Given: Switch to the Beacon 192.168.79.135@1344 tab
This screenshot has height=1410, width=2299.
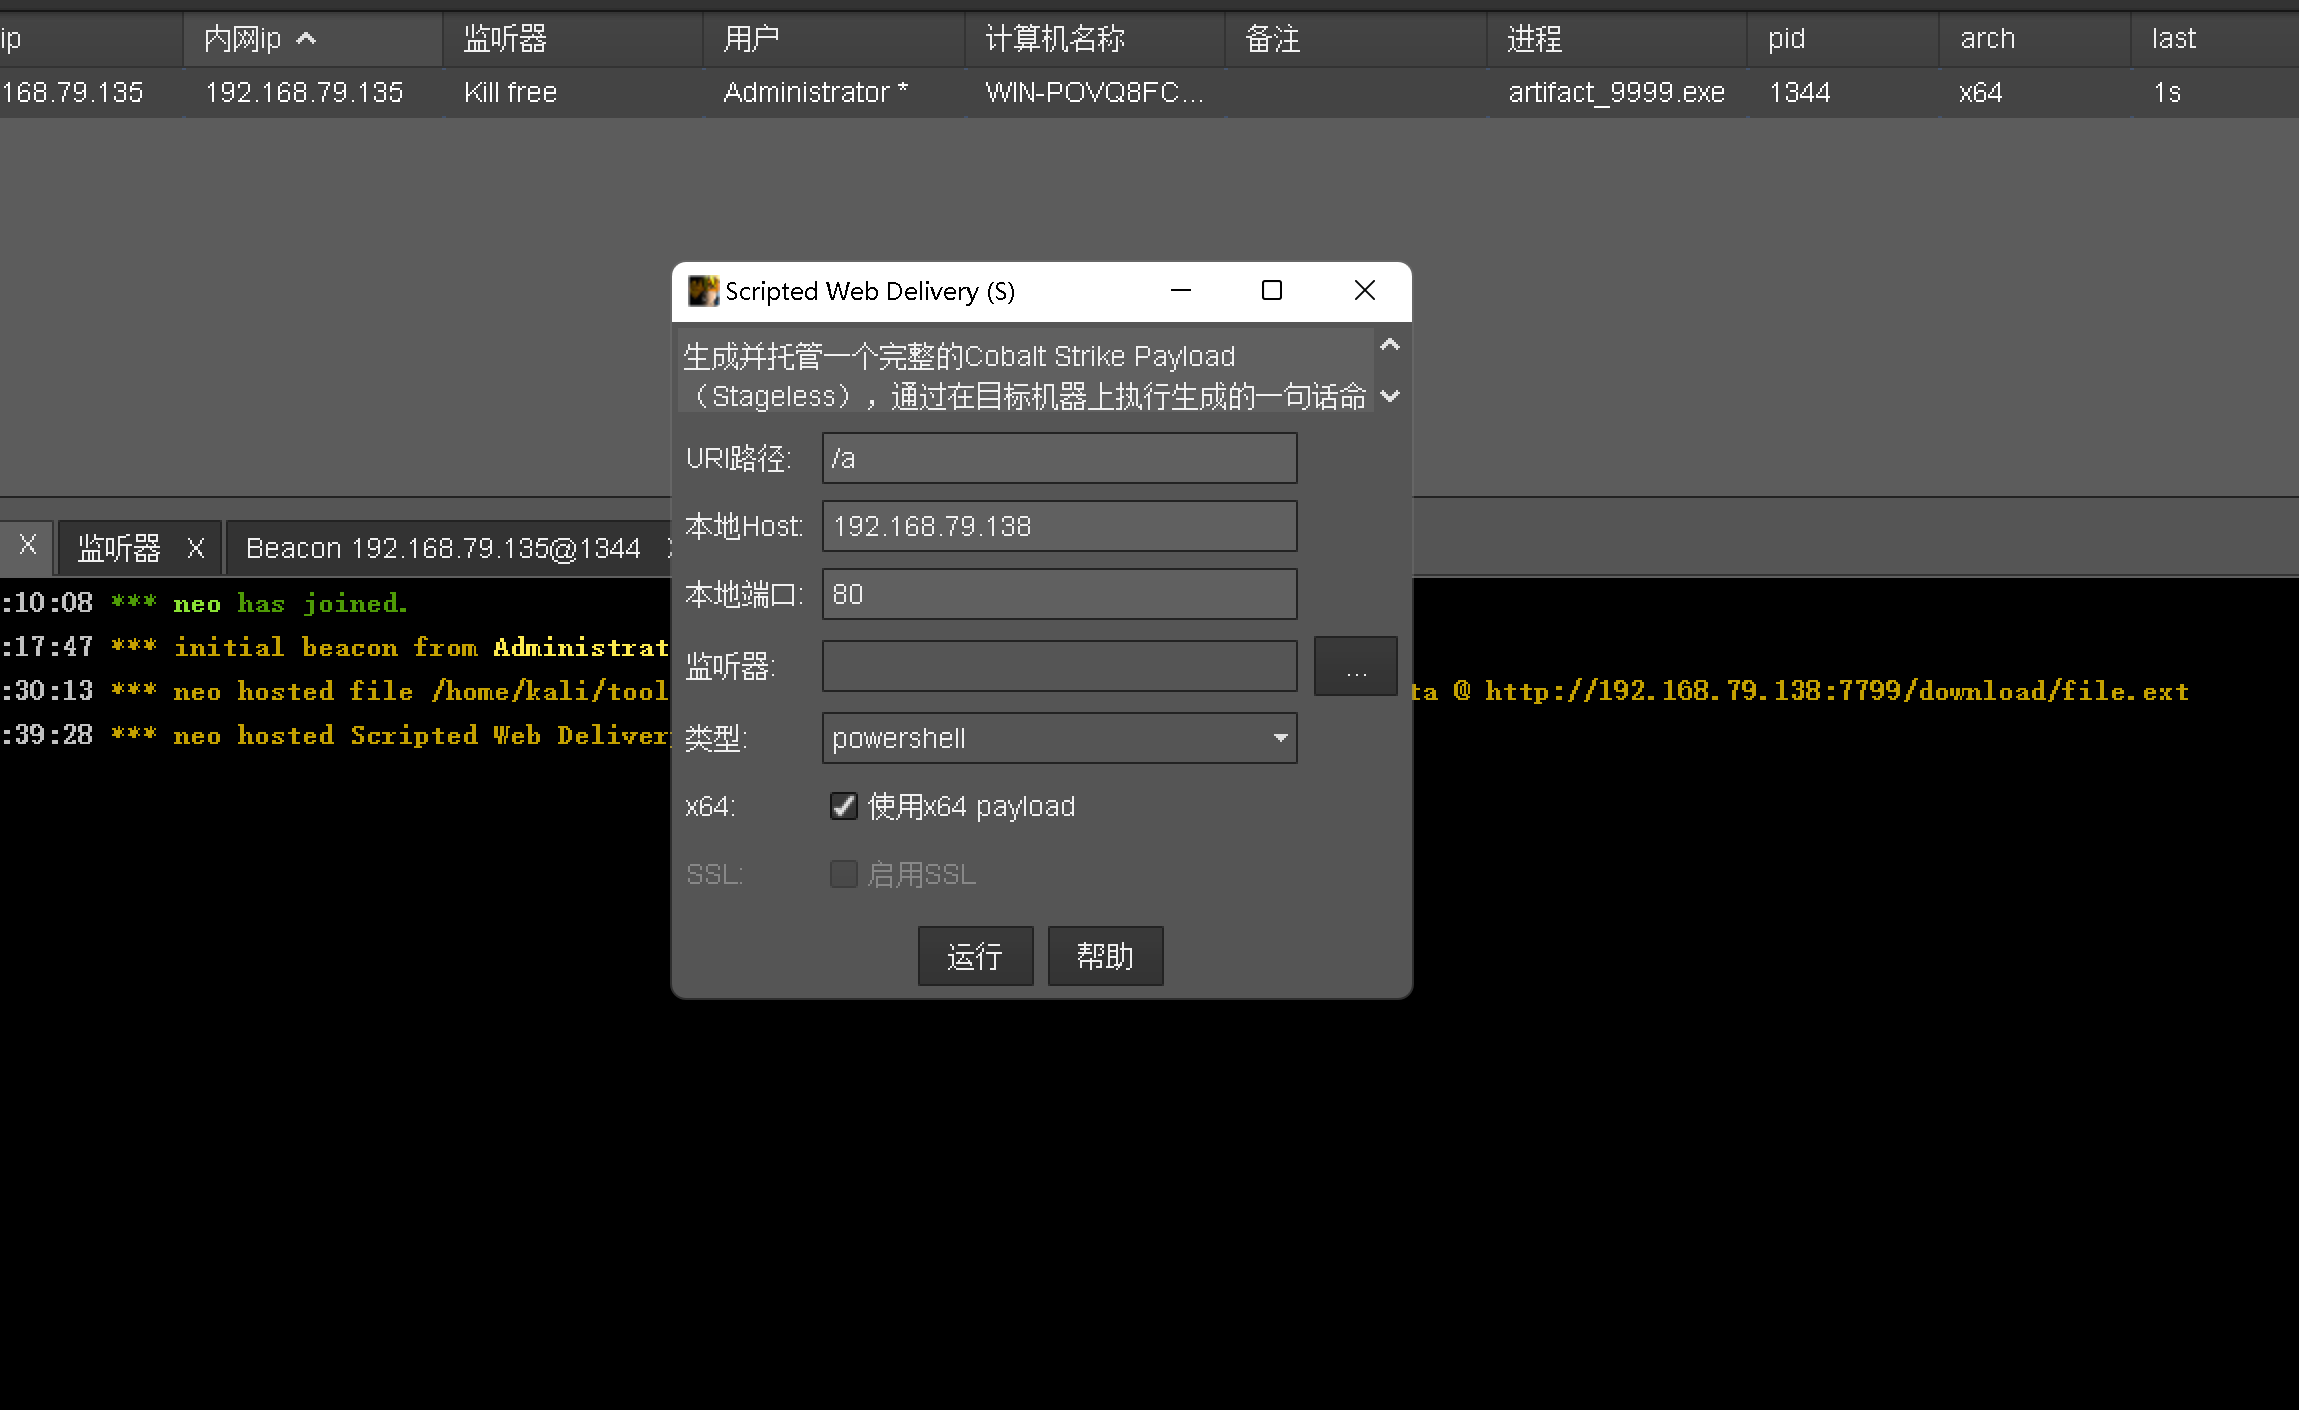Looking at the screenshot, I should tap(443, 548).
